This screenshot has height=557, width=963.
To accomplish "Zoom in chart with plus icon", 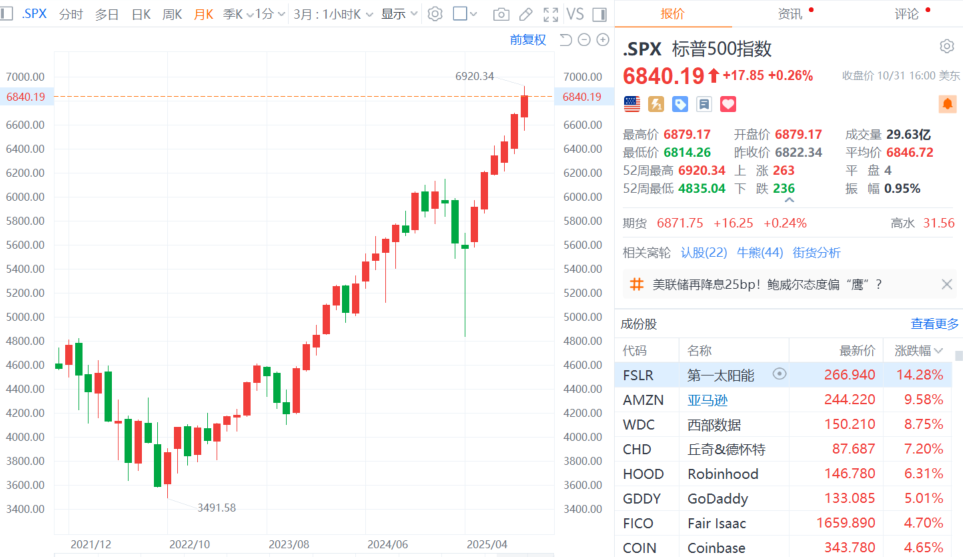I will point(603,40).
